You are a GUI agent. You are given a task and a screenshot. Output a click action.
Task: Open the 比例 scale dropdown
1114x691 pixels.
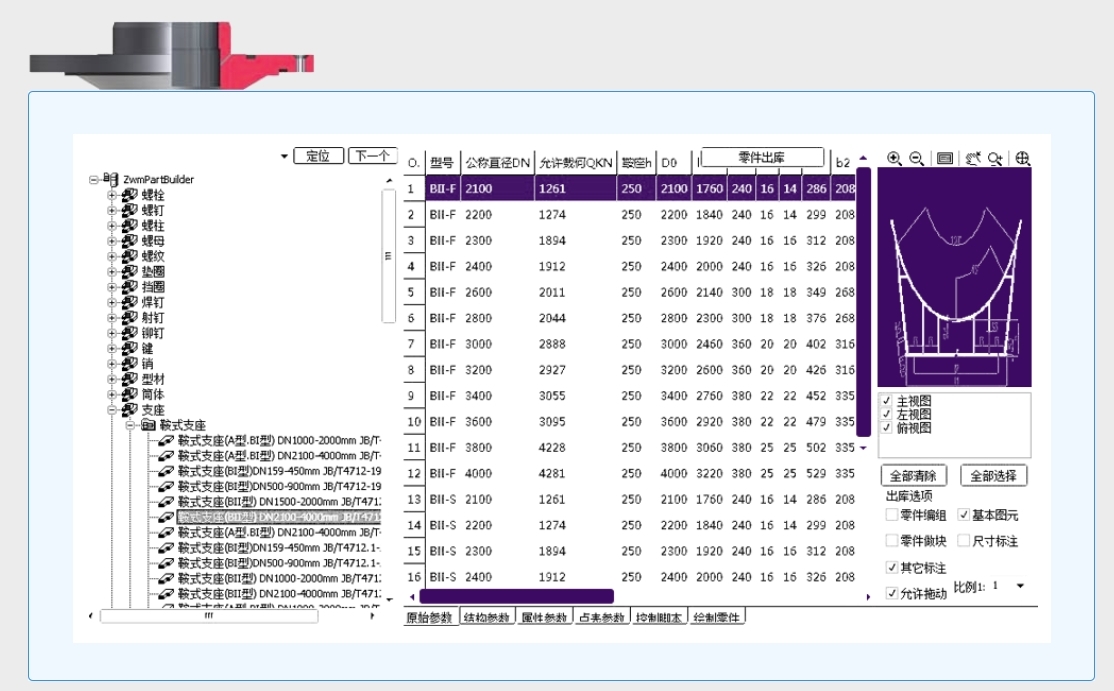[x=1020, y=586]
